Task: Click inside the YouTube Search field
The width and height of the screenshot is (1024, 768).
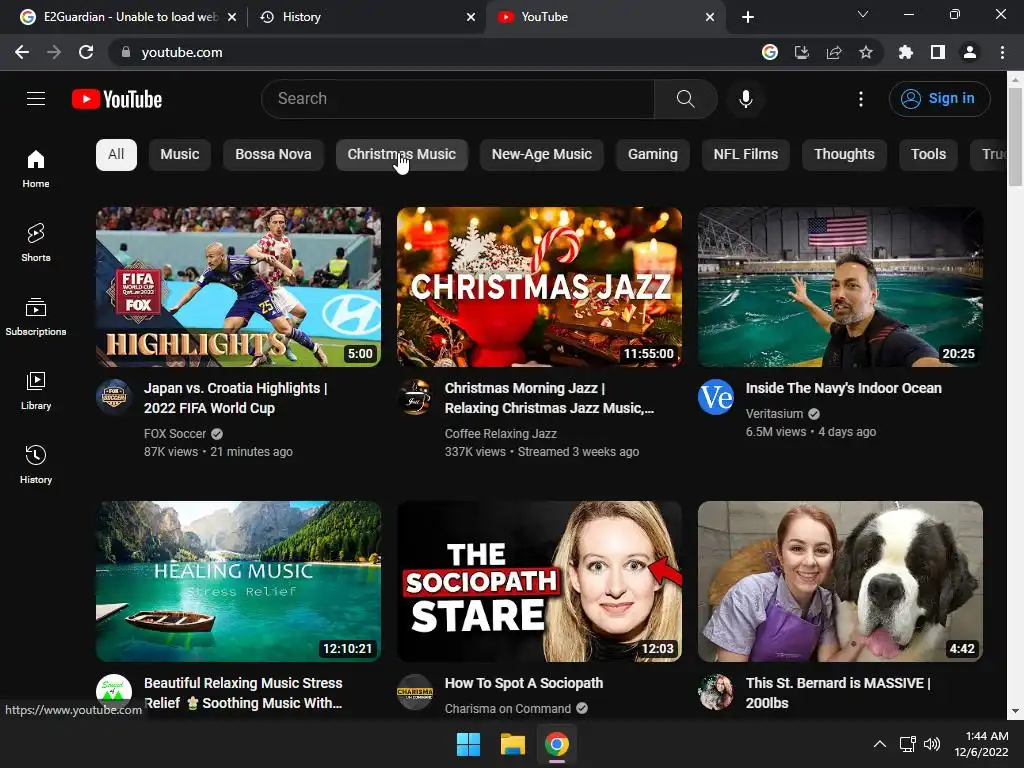Action: click(458, 99)
